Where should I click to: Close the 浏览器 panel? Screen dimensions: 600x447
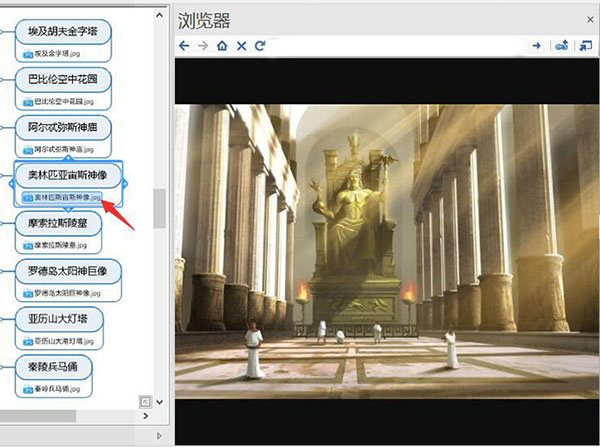pos(586,17)
